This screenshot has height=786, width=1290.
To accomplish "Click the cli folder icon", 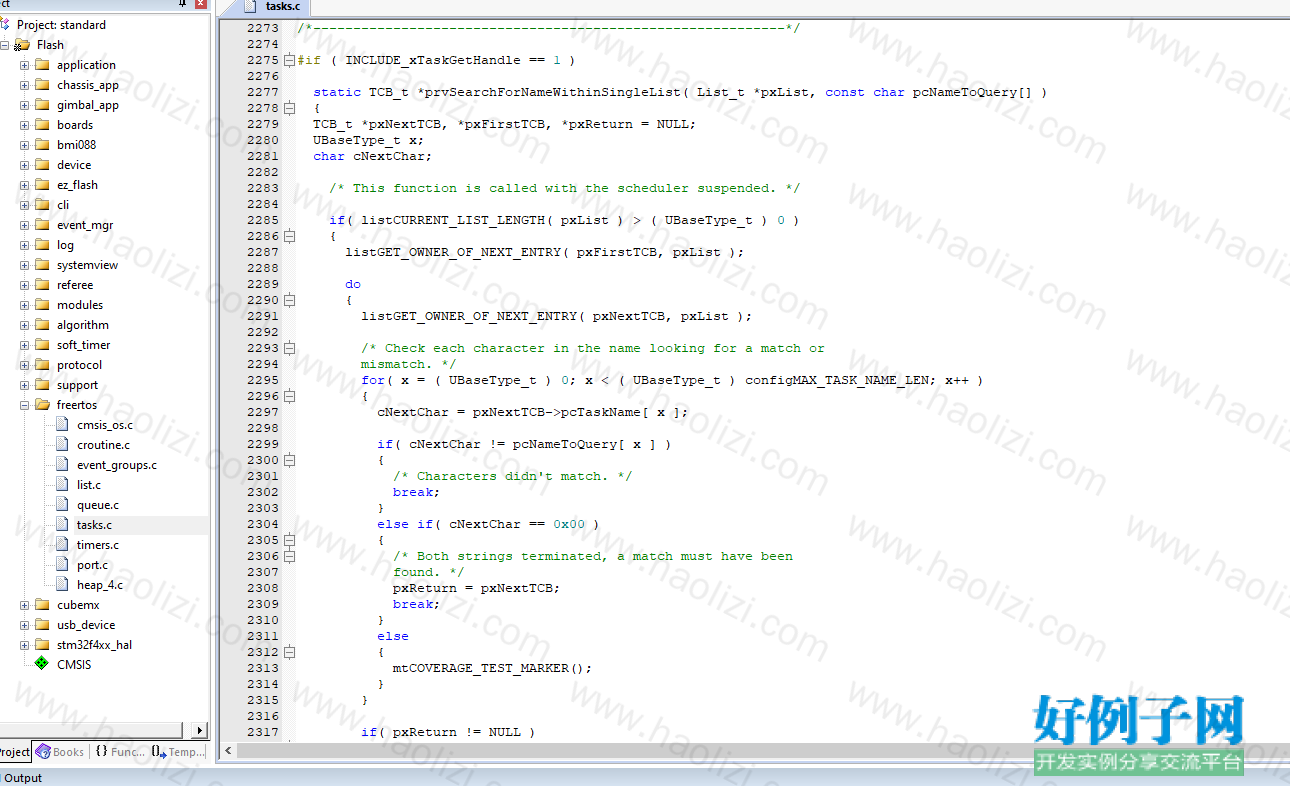I will [42, 205].
